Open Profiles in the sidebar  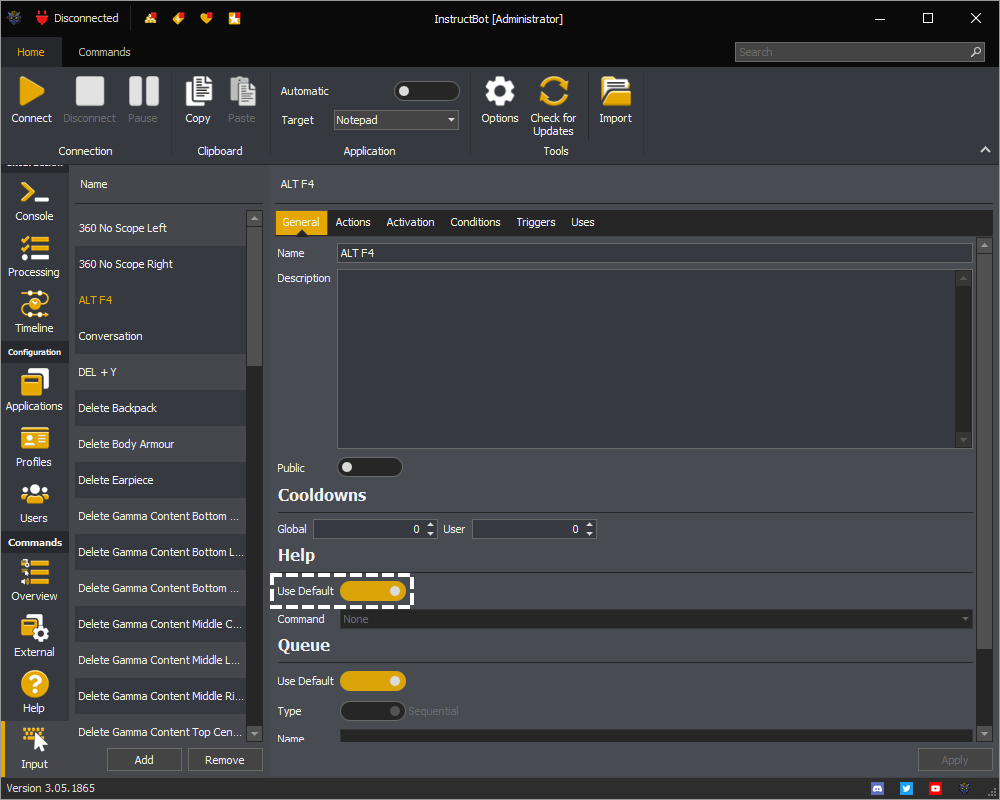tap(34, 448)
